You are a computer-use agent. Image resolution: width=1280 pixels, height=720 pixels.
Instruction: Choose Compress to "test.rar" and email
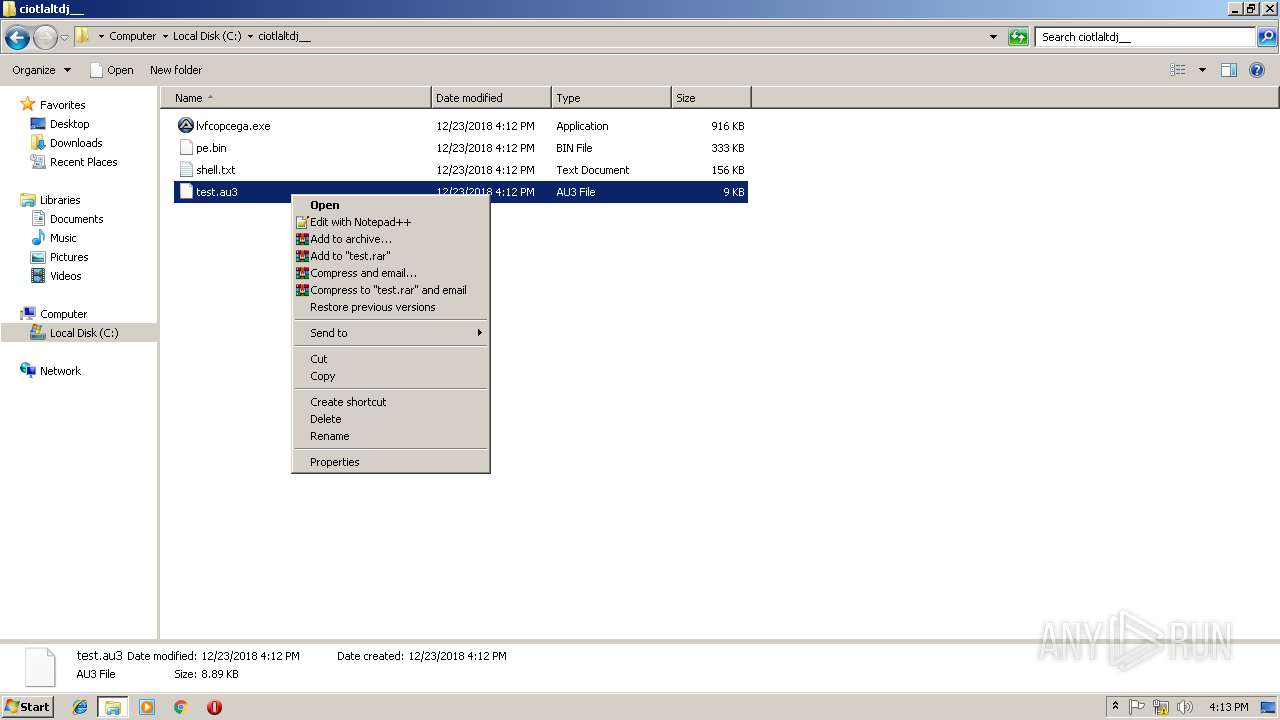[391, 290]
